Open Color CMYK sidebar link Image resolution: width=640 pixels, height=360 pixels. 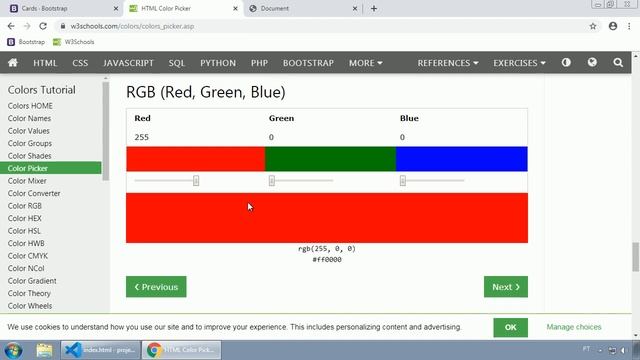coord(28,256)
